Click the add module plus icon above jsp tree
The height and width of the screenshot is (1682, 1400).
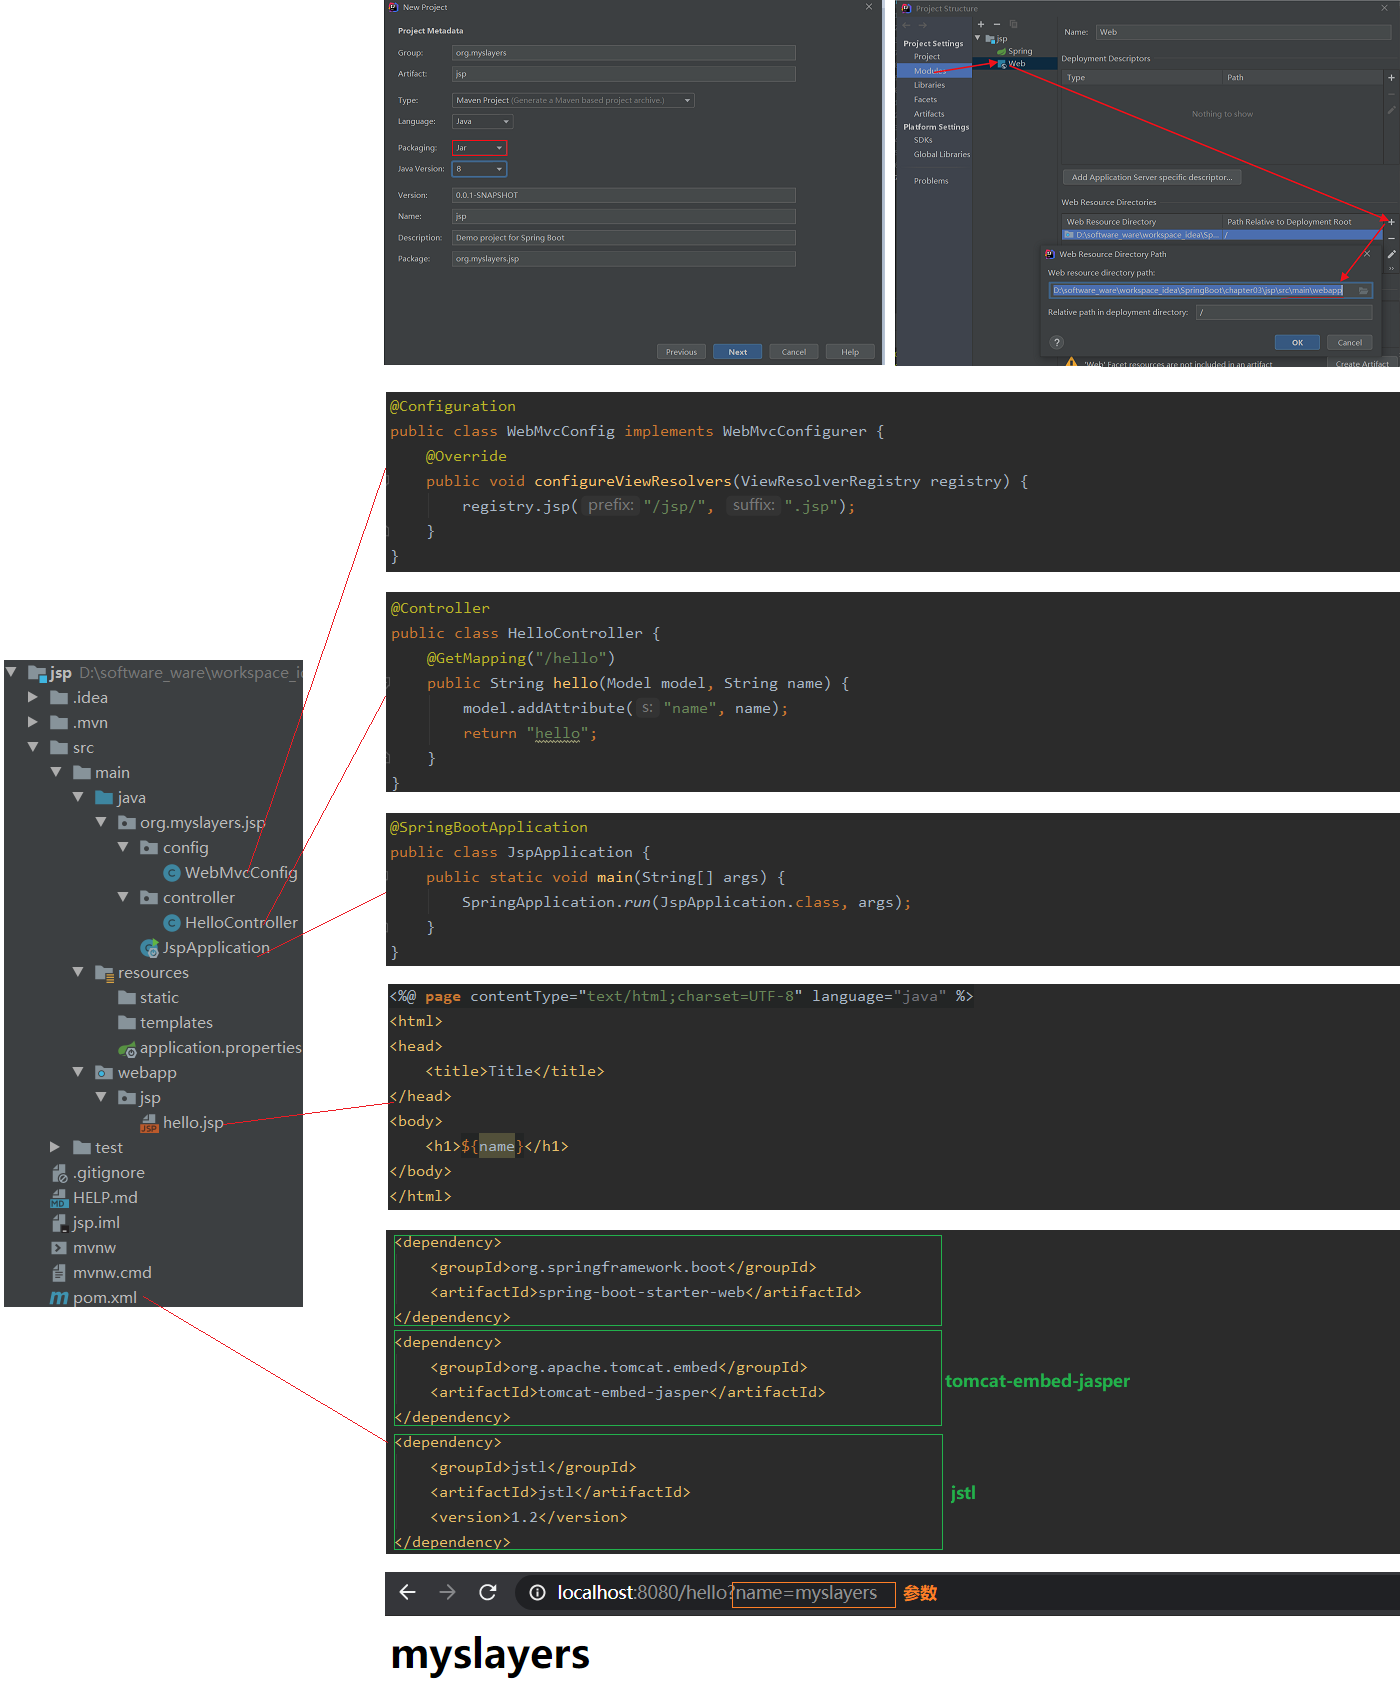(981, 24)
